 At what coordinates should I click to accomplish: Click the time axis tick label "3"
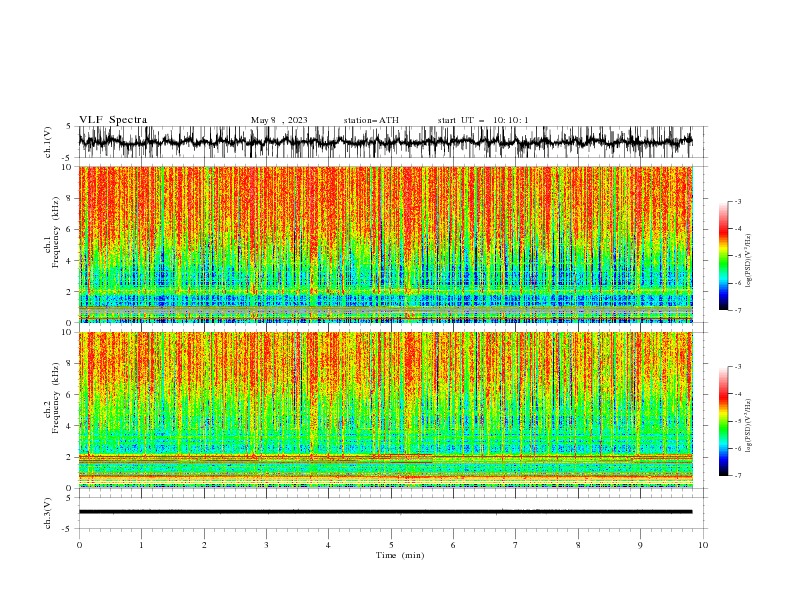coord(266,545)
